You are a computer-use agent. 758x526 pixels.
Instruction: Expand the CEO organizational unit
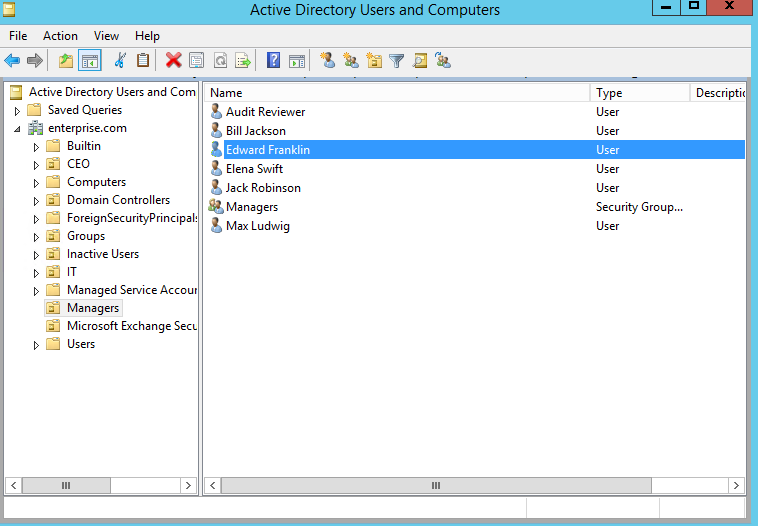point(36,165)
